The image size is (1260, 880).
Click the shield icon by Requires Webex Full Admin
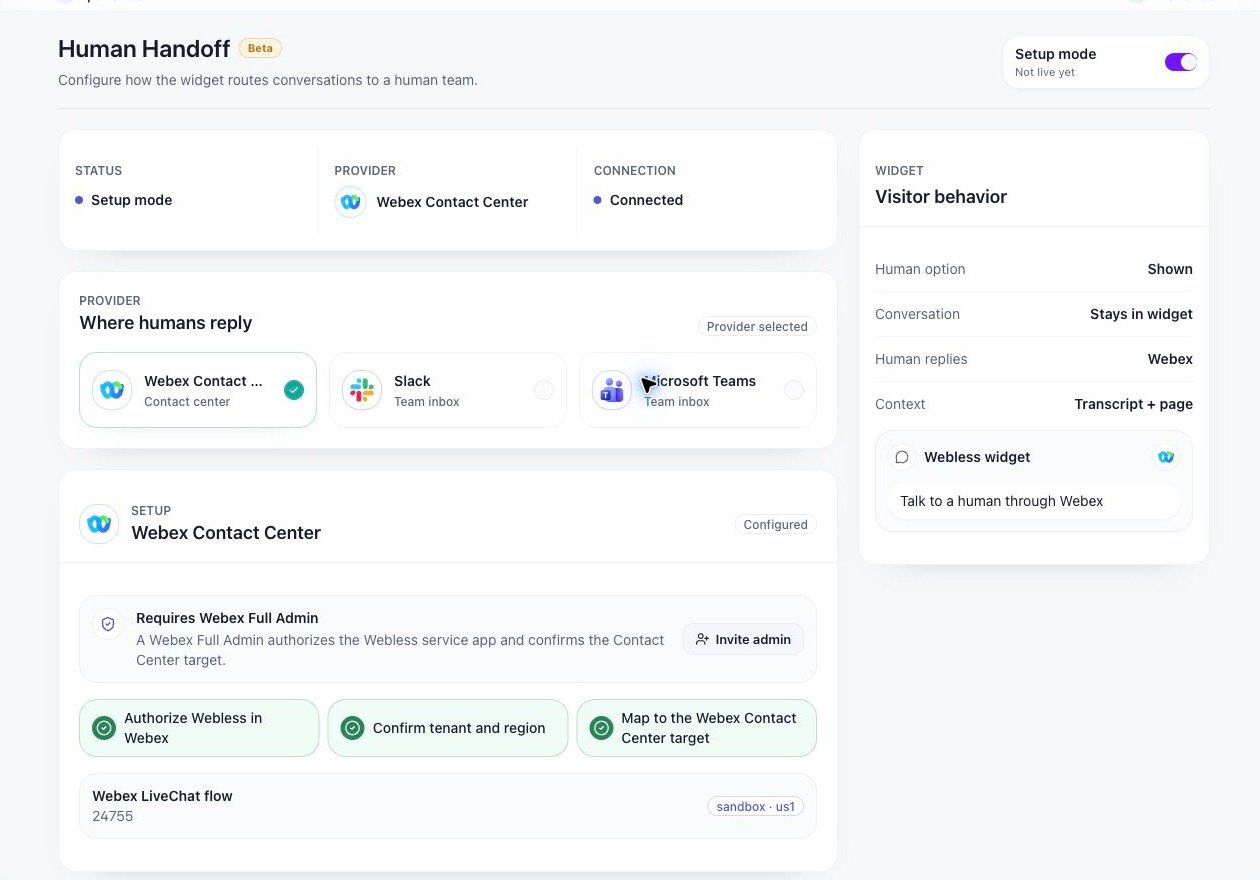pyautogui.click(x=108, y=624)
